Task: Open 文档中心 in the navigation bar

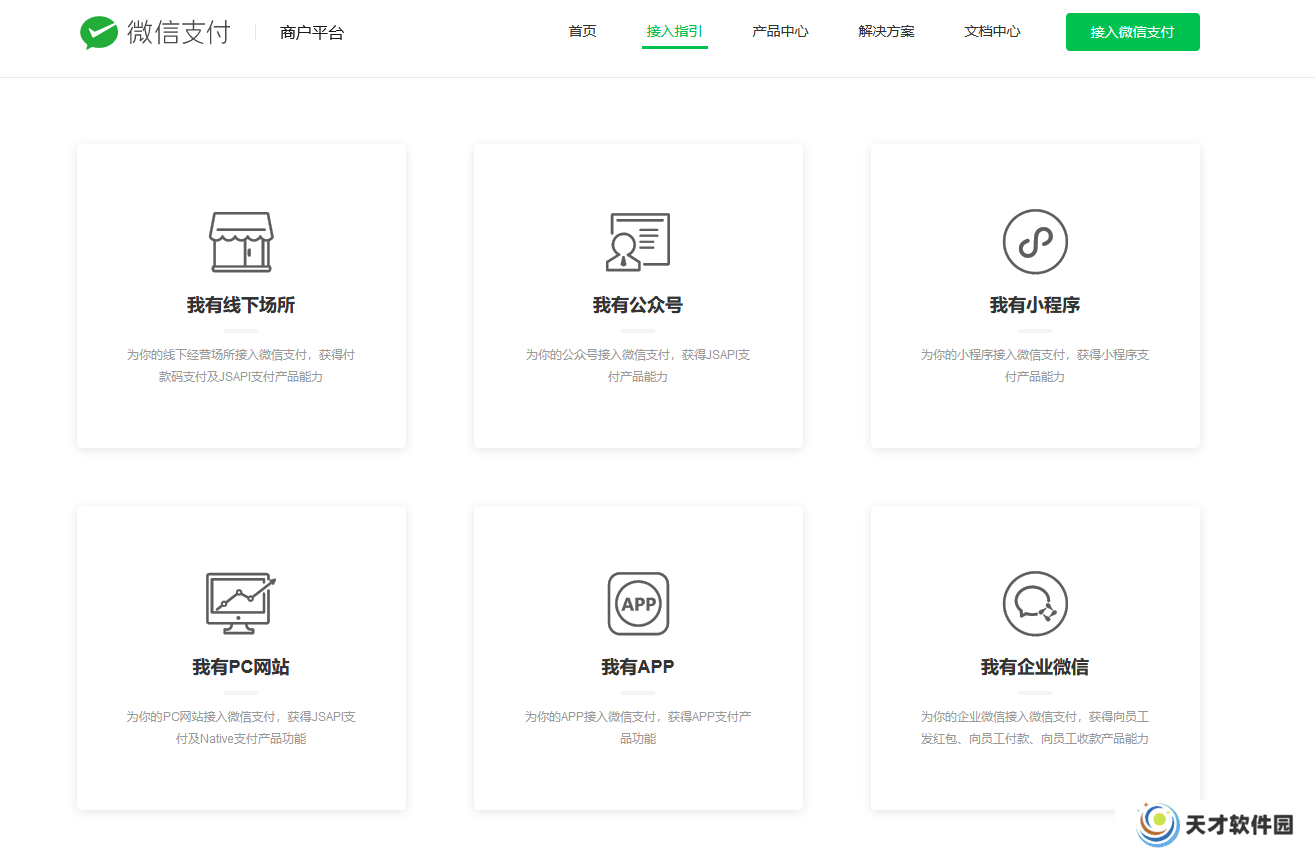Action: point(992,31)
